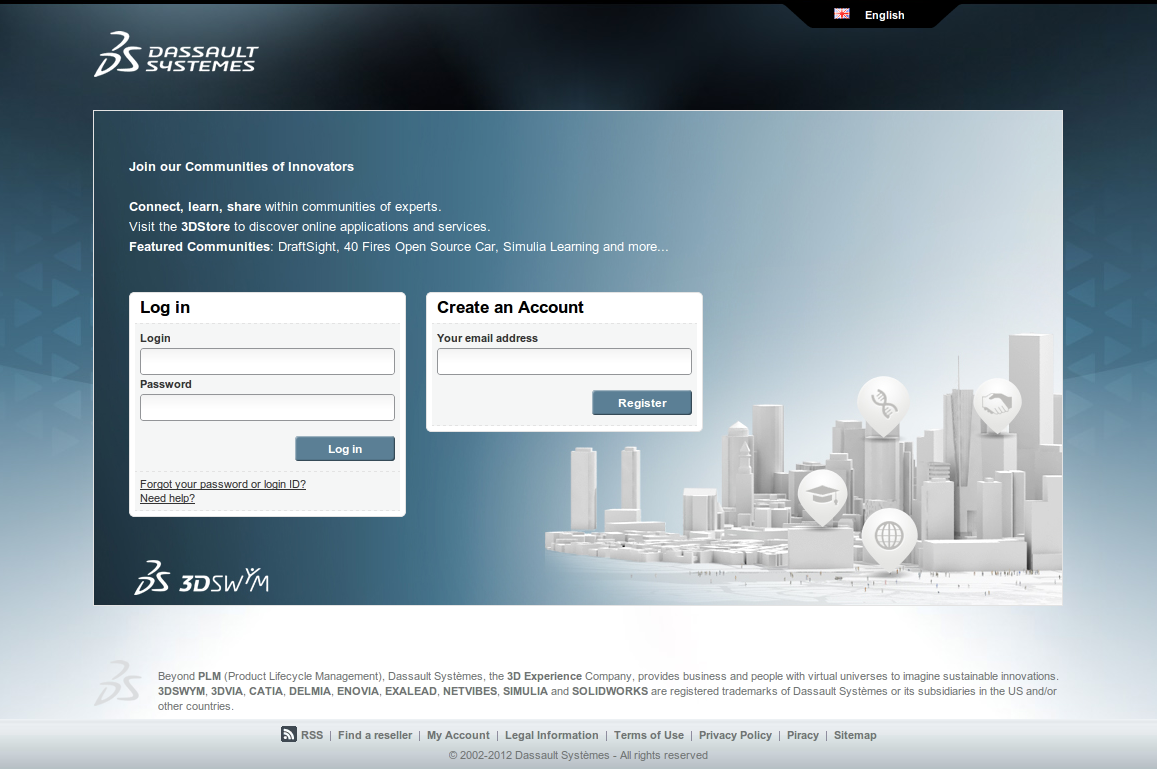This screenshot has width=1157, height=769.
Task: Open Privacy Policy footer link
Action: [735, 735]
